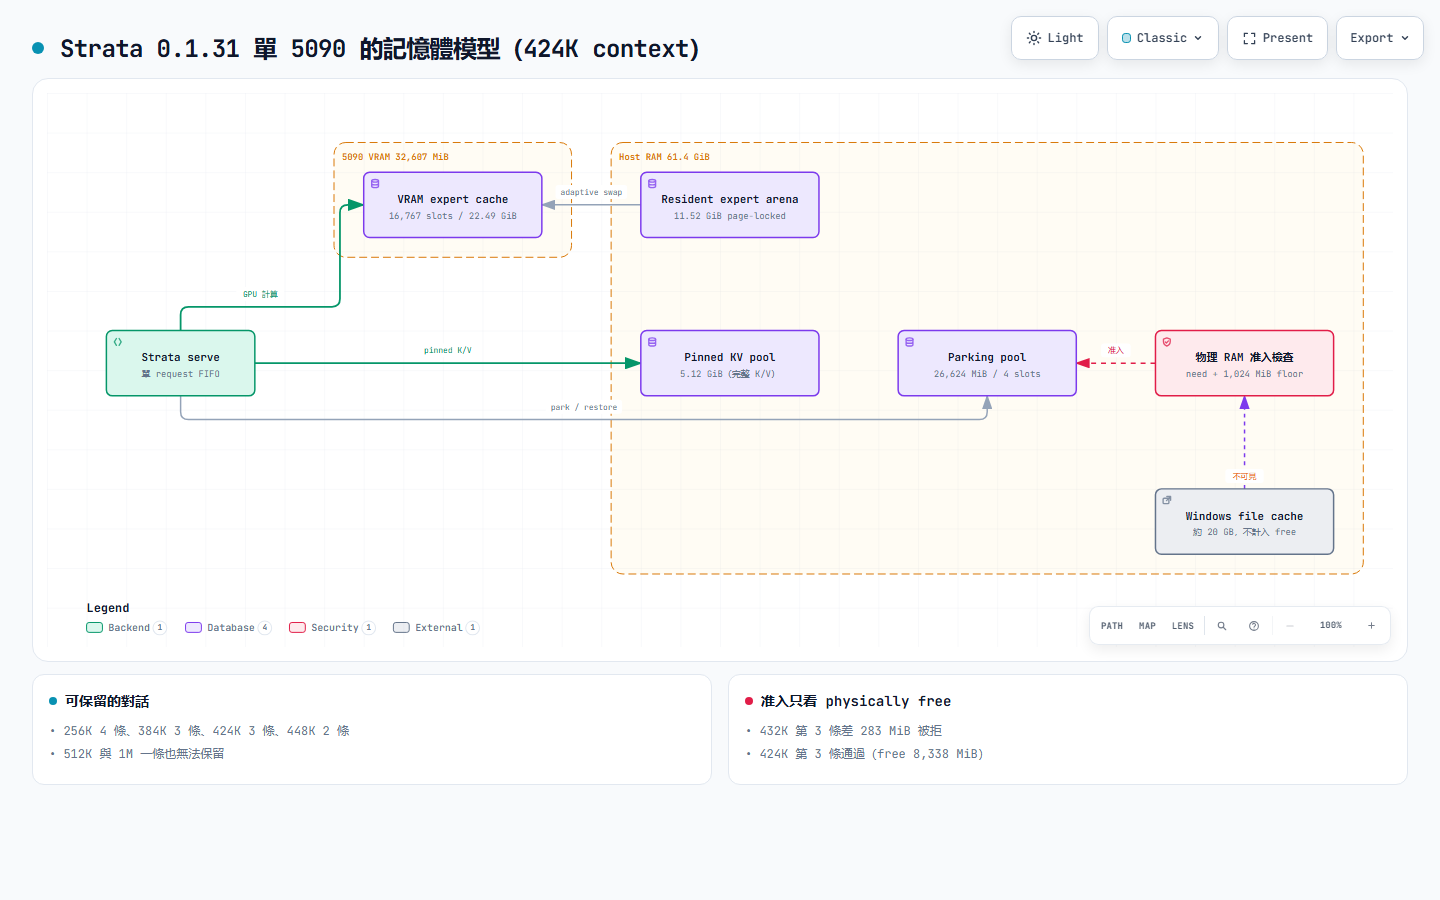Click the code icon on Strata serve
The width and height of the screenshot is (1440, 900).
[x=118, y=342]
